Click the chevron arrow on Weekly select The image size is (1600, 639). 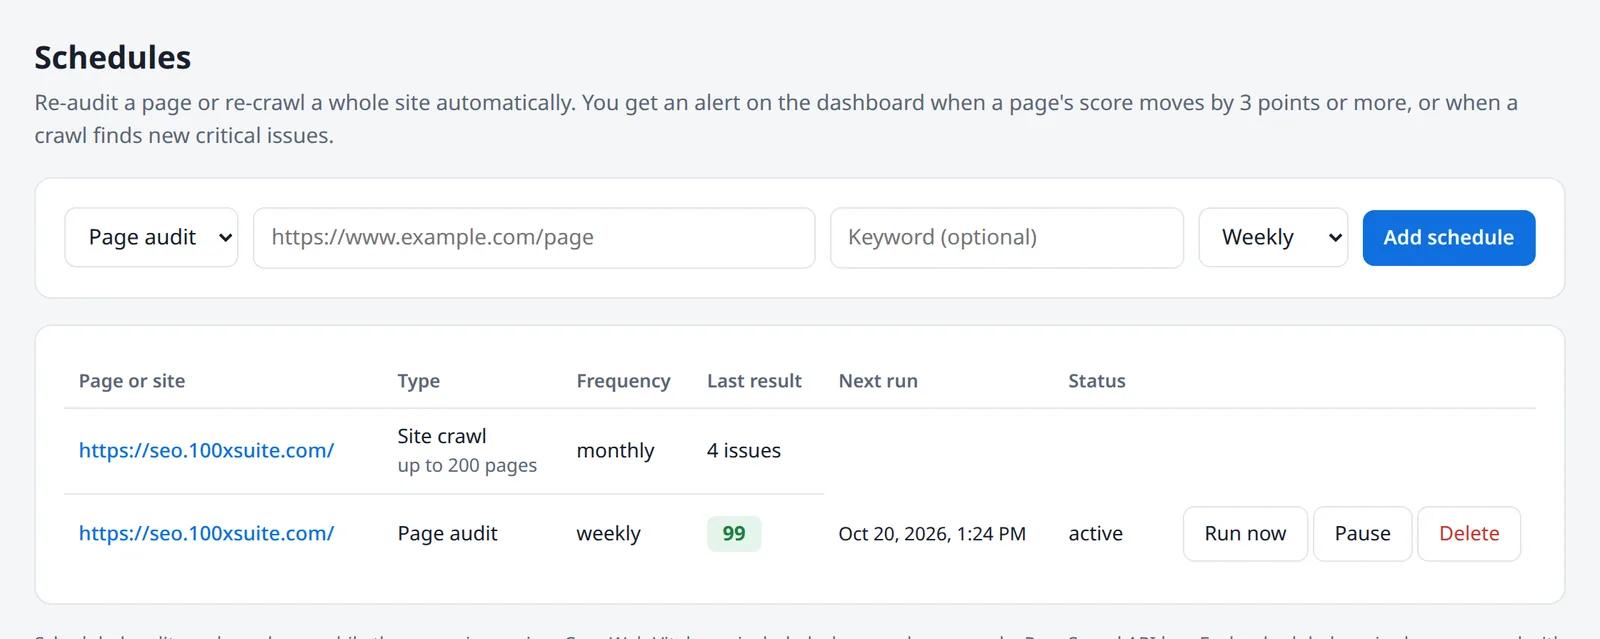pos(1335,238)
